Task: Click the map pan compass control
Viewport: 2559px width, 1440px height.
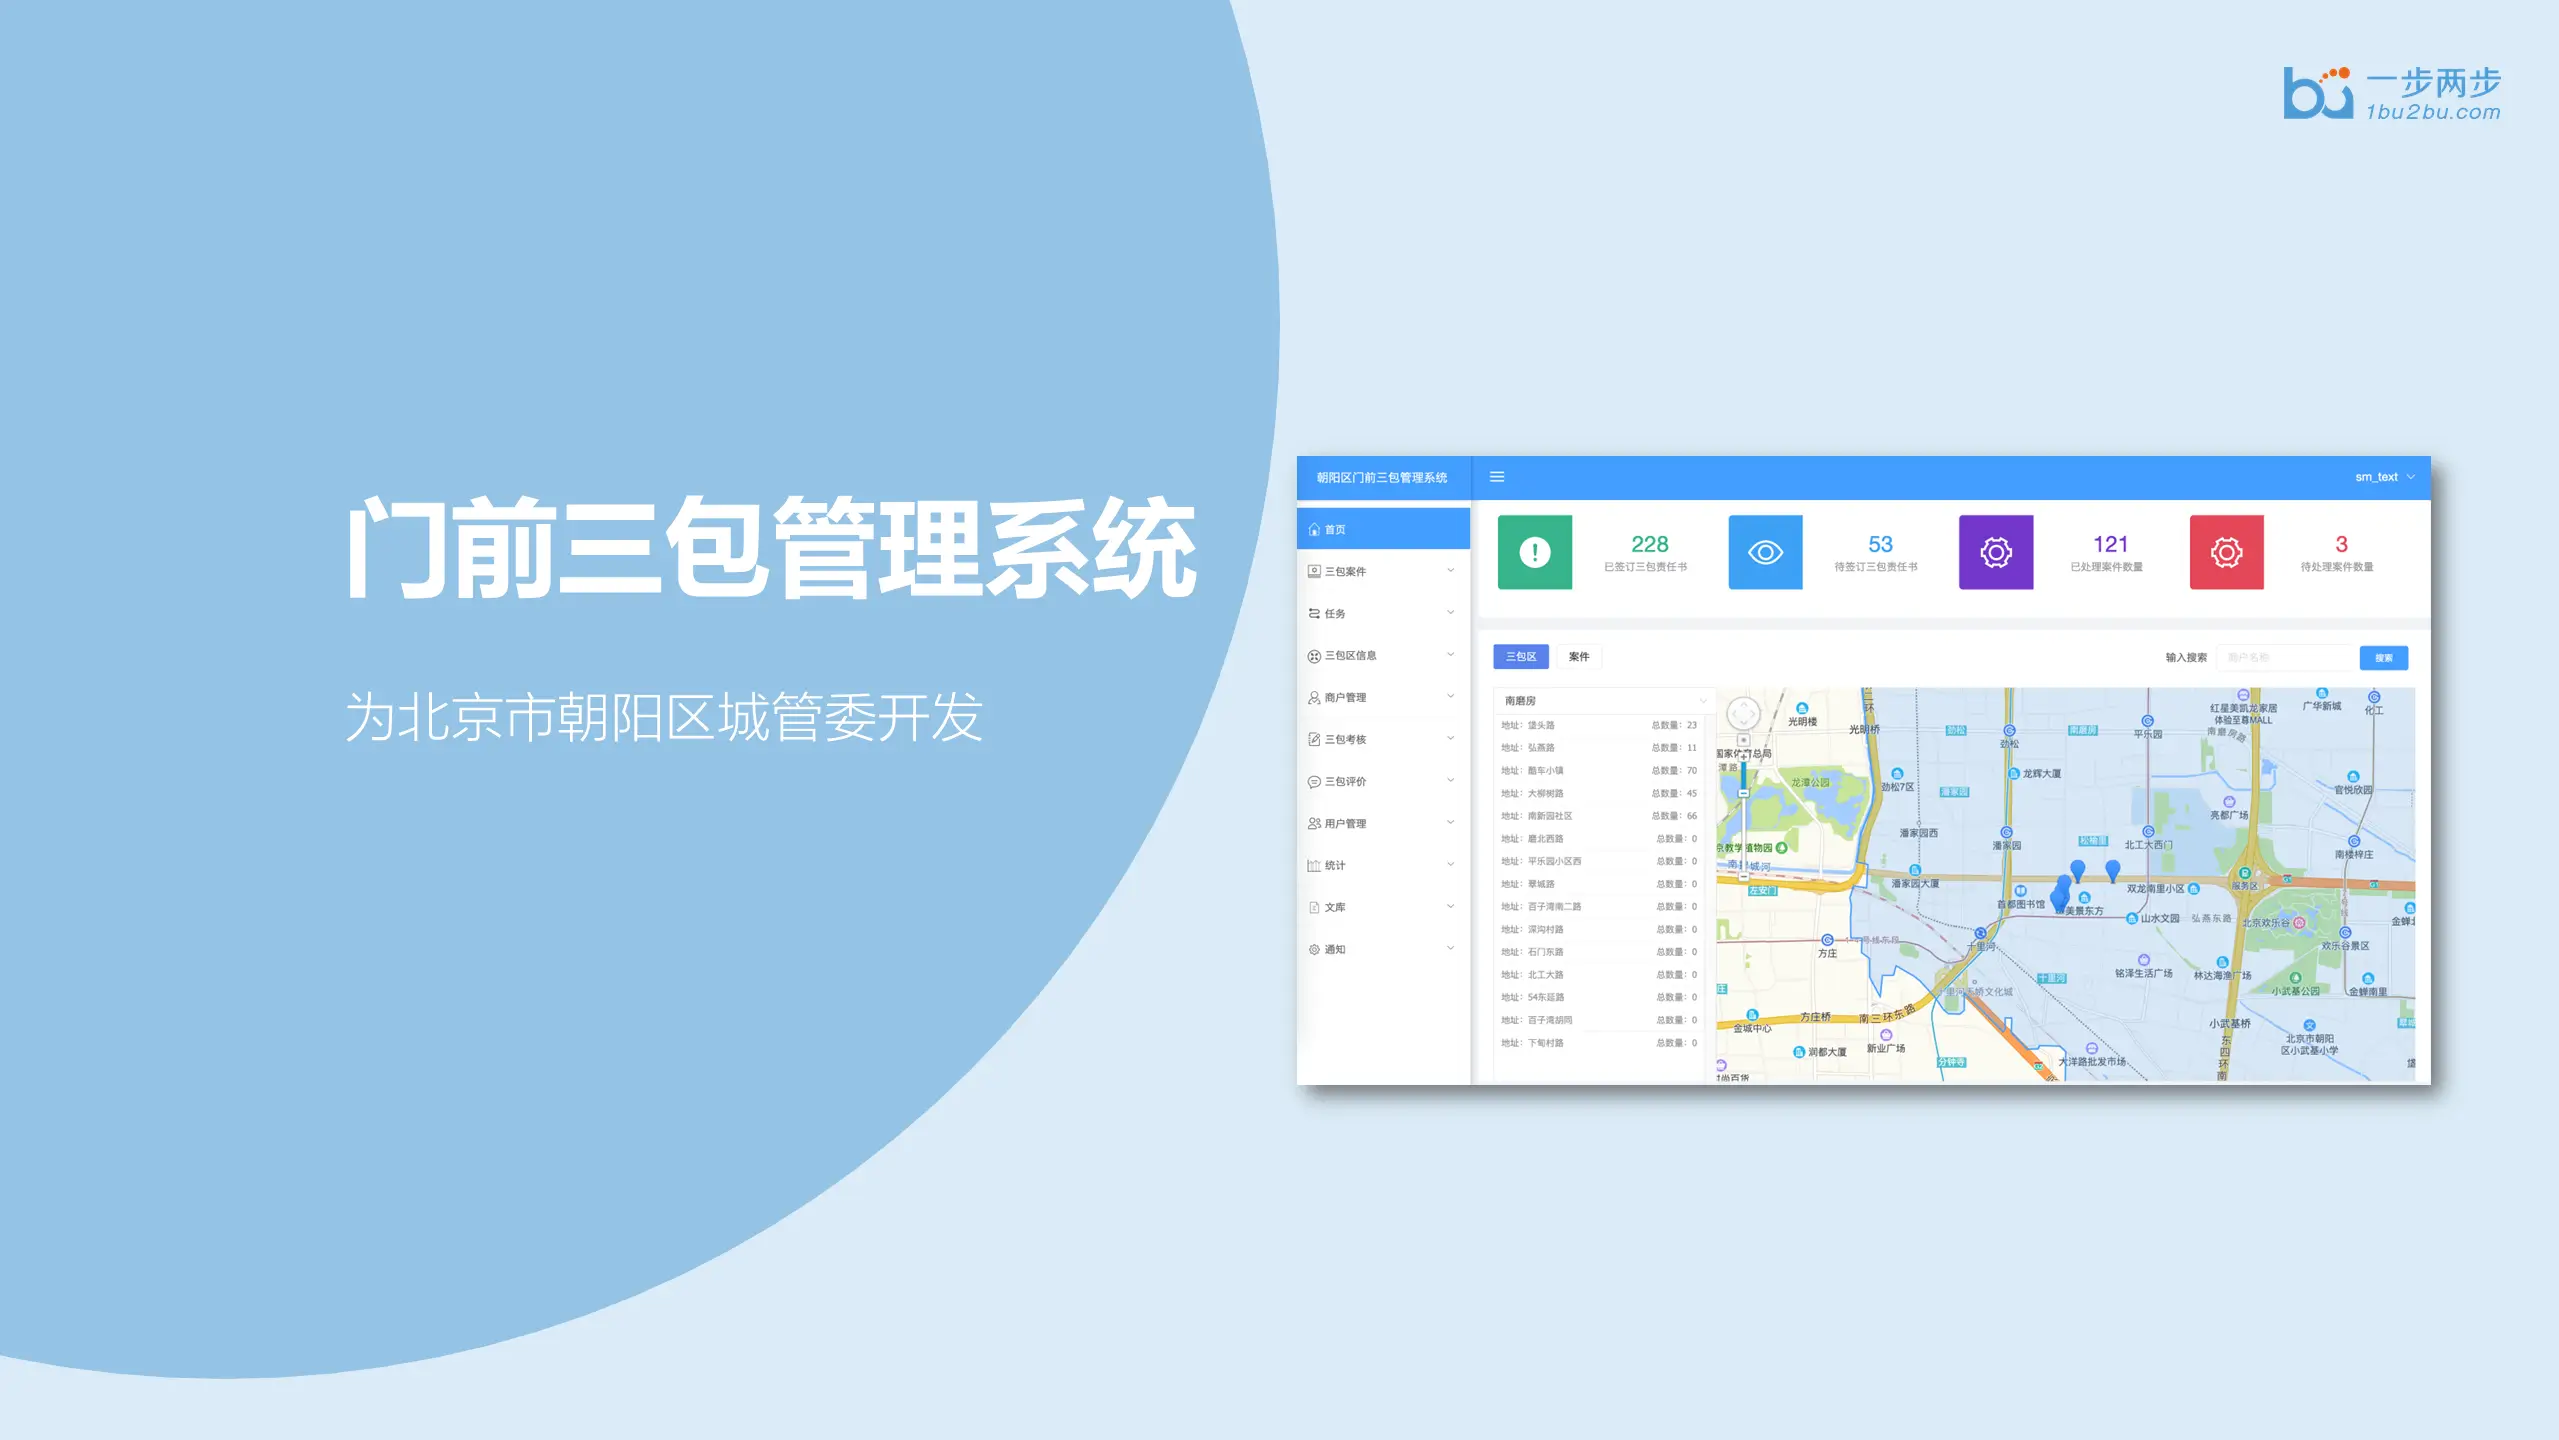Action: pos(1744,714)
